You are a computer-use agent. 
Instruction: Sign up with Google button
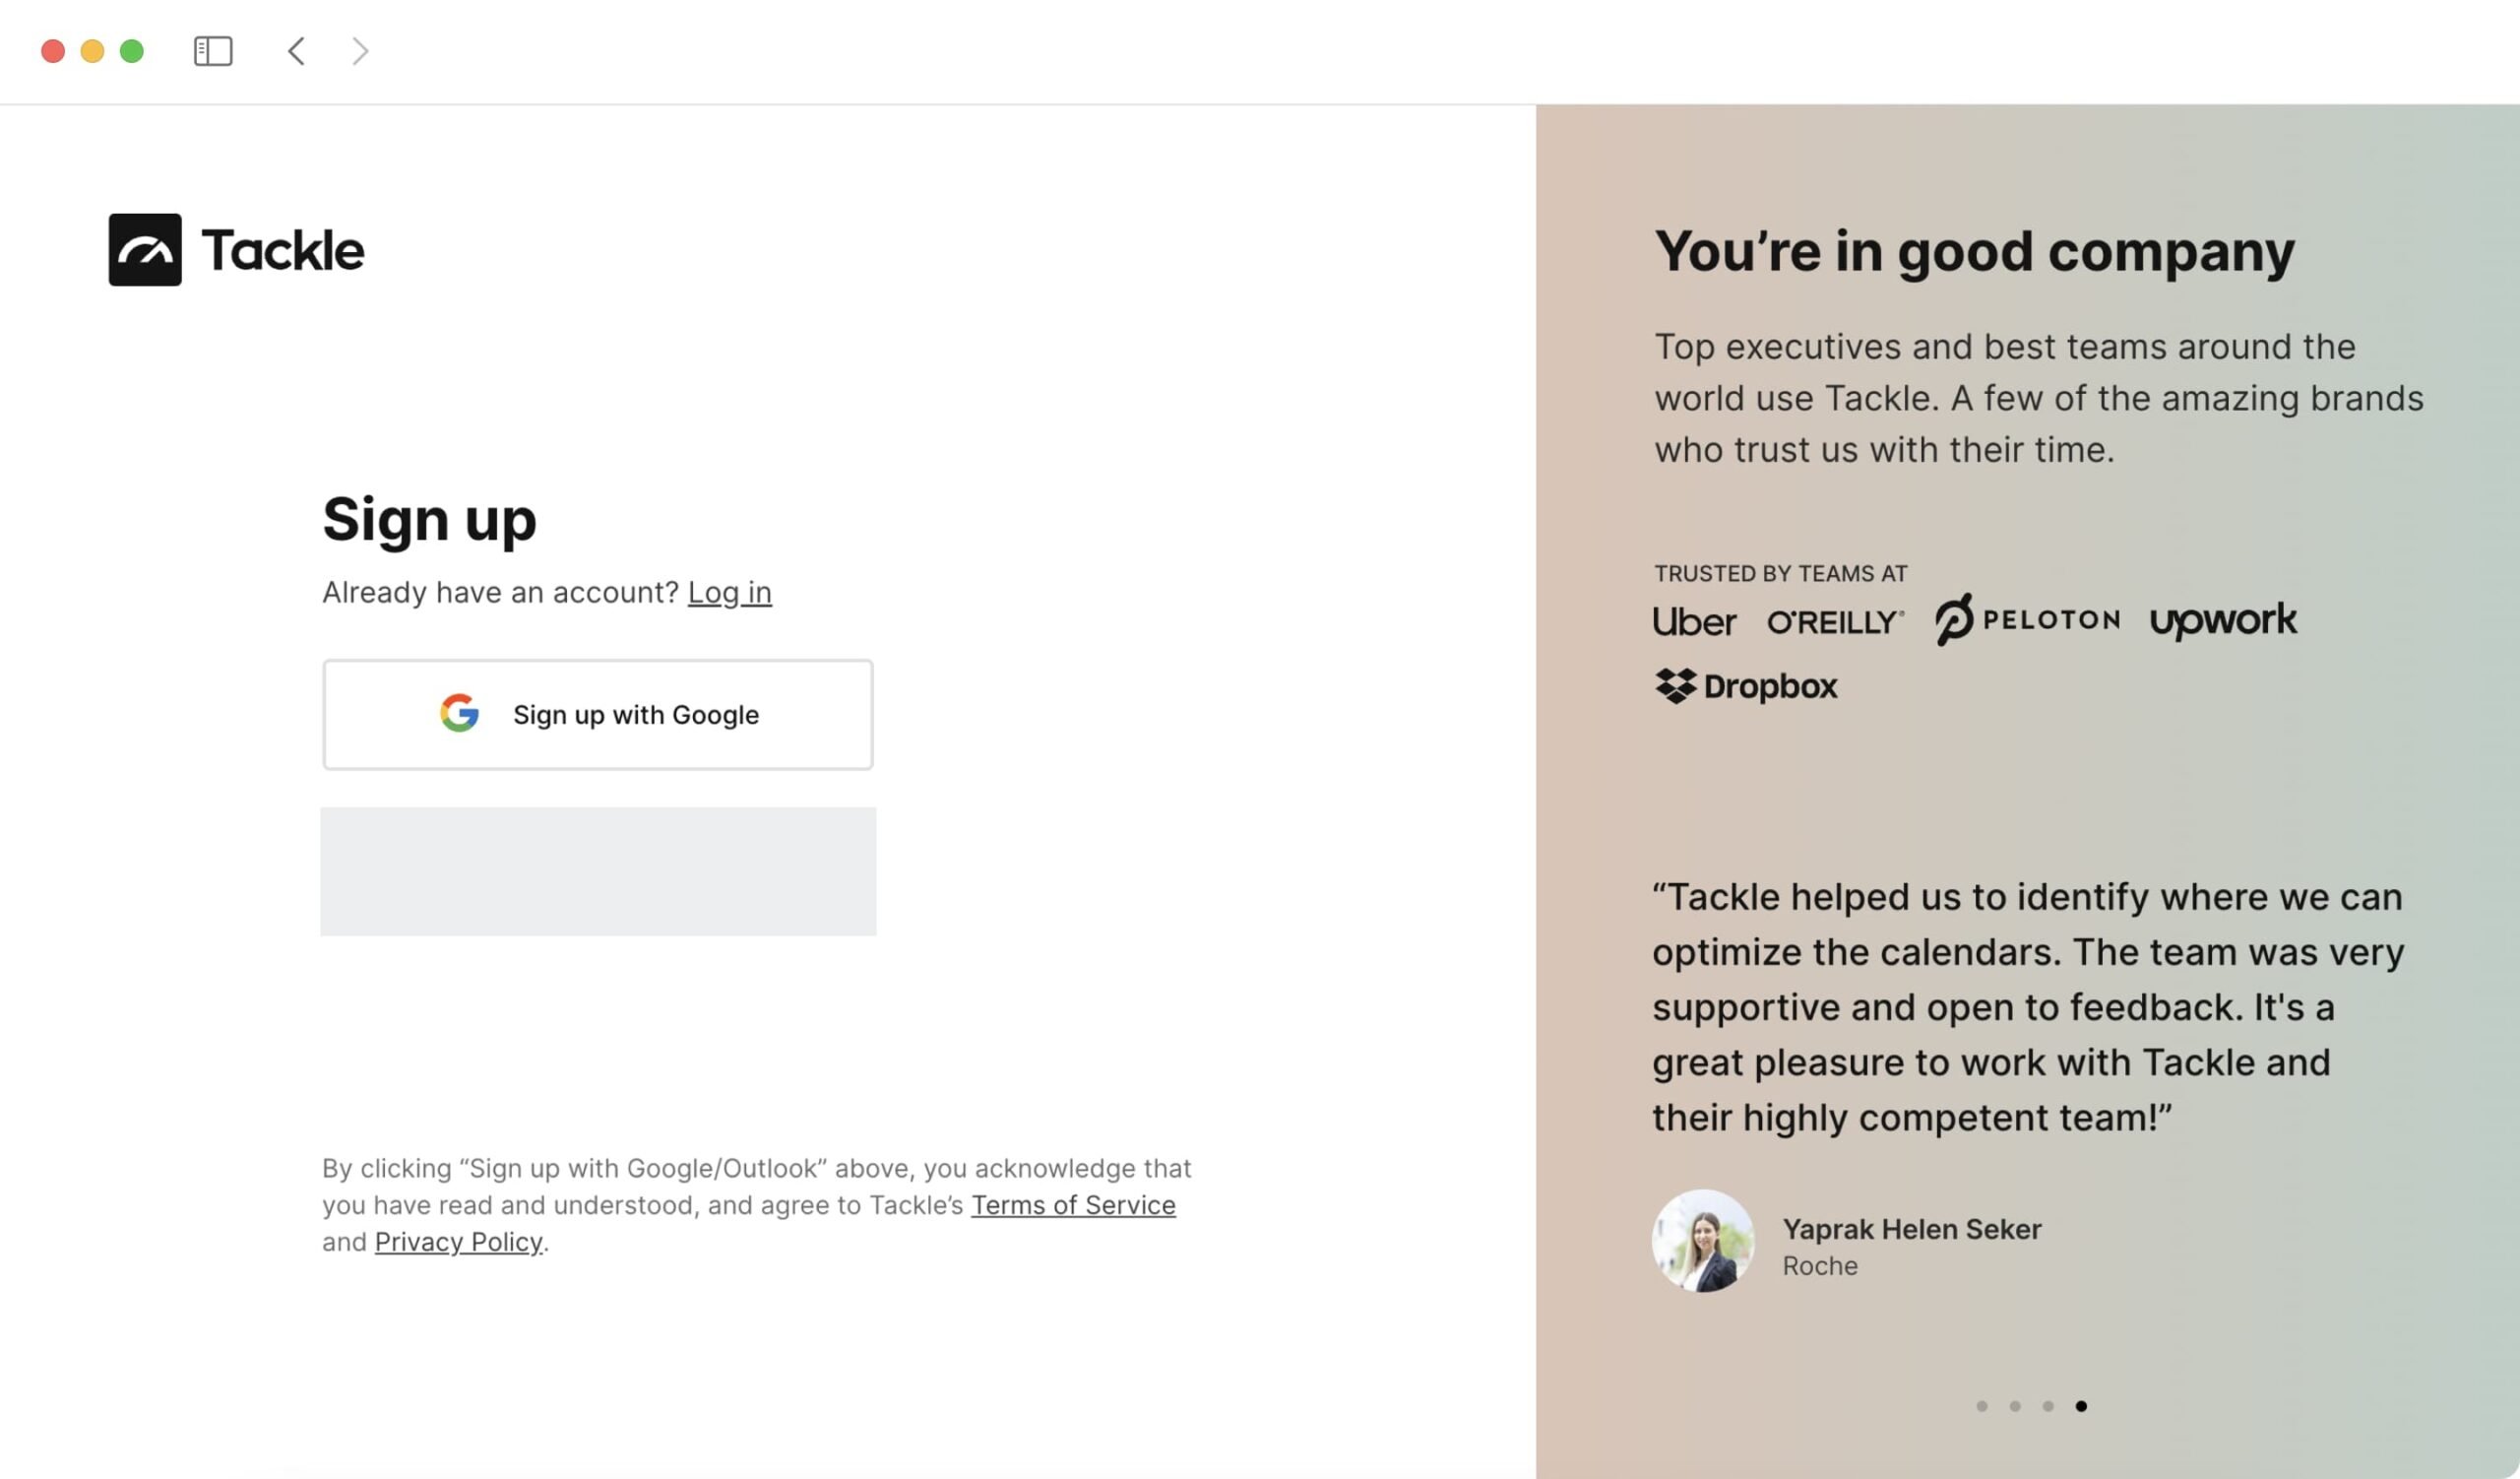pyautogui.click(x=598, y=714)
